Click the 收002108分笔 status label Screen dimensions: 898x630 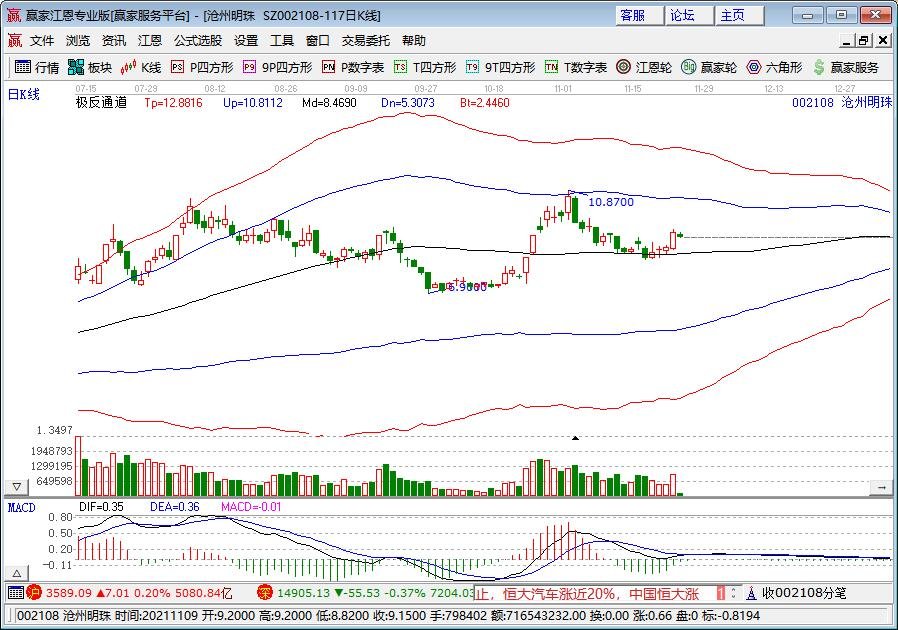point(804,593)
